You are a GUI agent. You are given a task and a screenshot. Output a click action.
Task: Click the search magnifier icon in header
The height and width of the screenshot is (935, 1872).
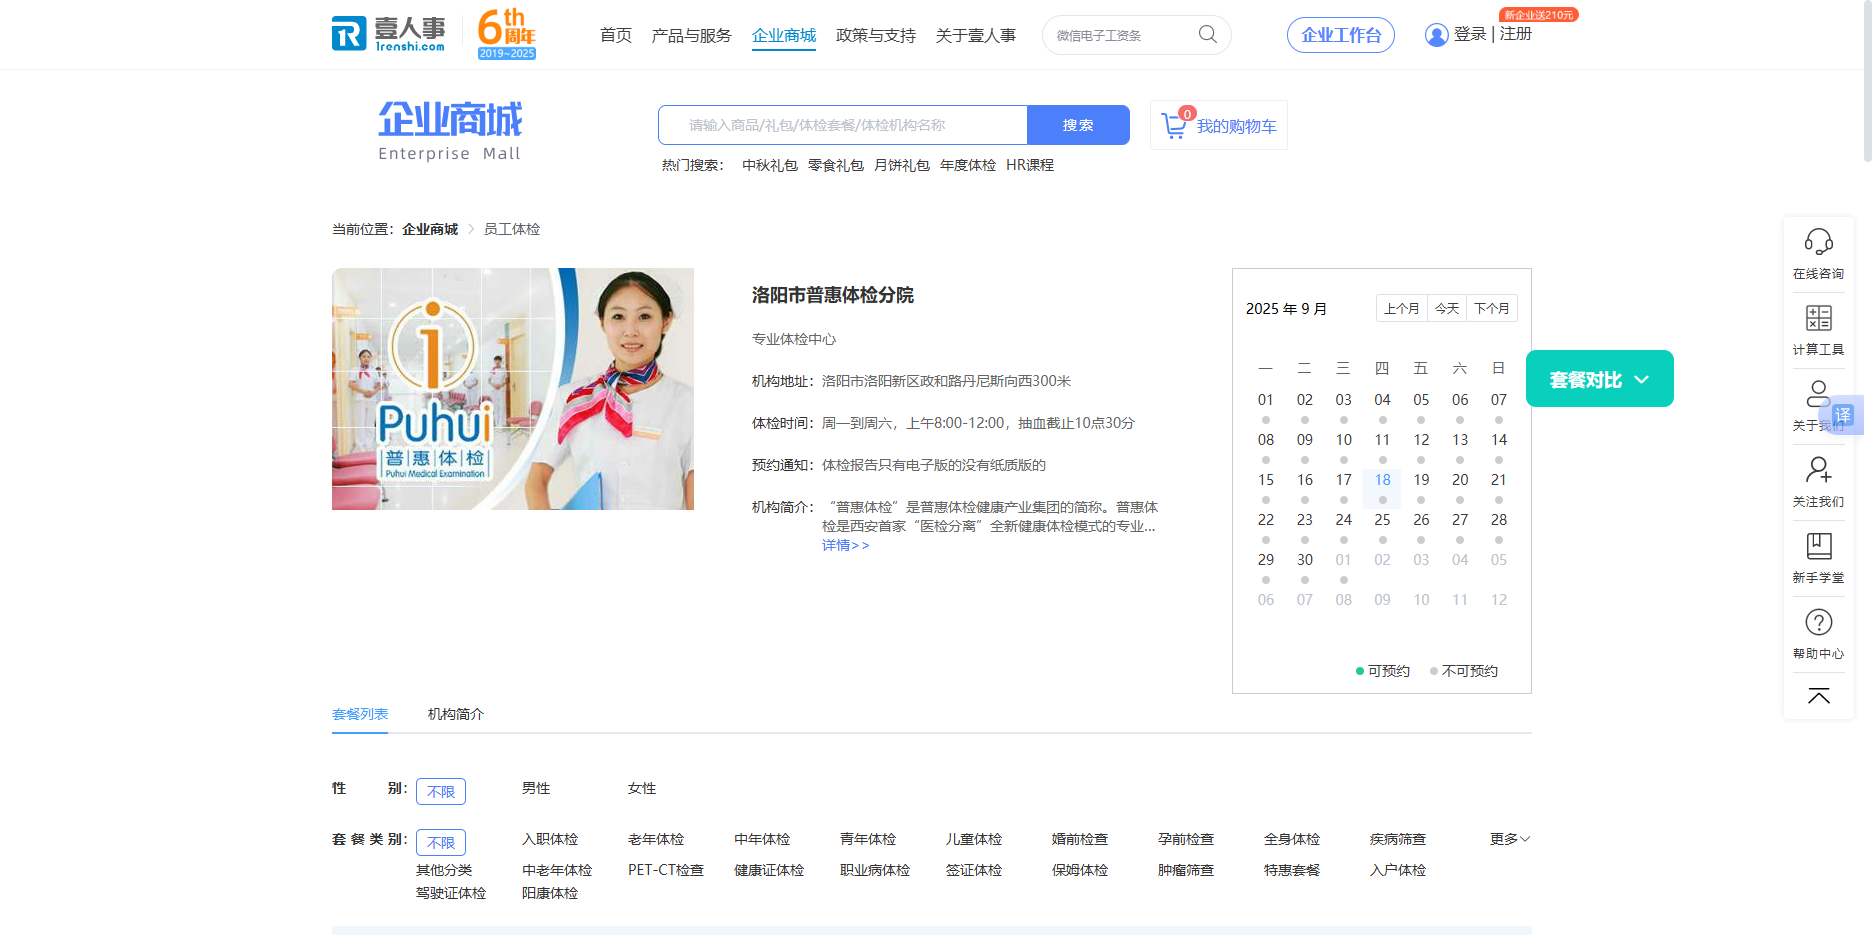click(1208, 35)
